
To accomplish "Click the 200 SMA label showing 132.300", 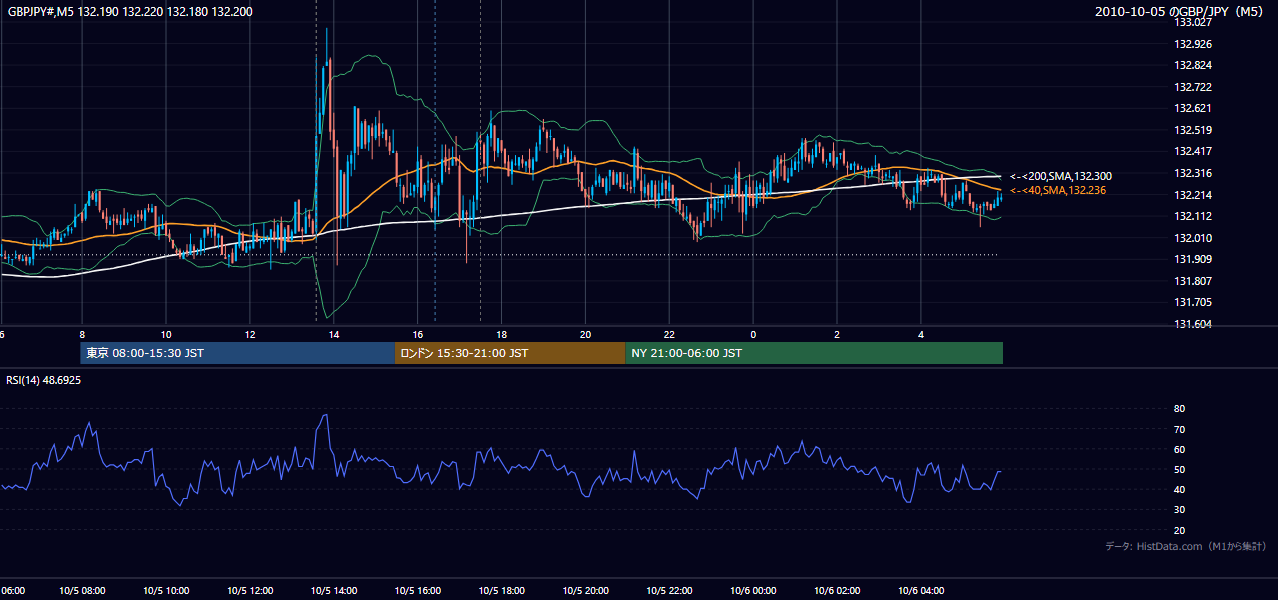I will pos(1061,176).
